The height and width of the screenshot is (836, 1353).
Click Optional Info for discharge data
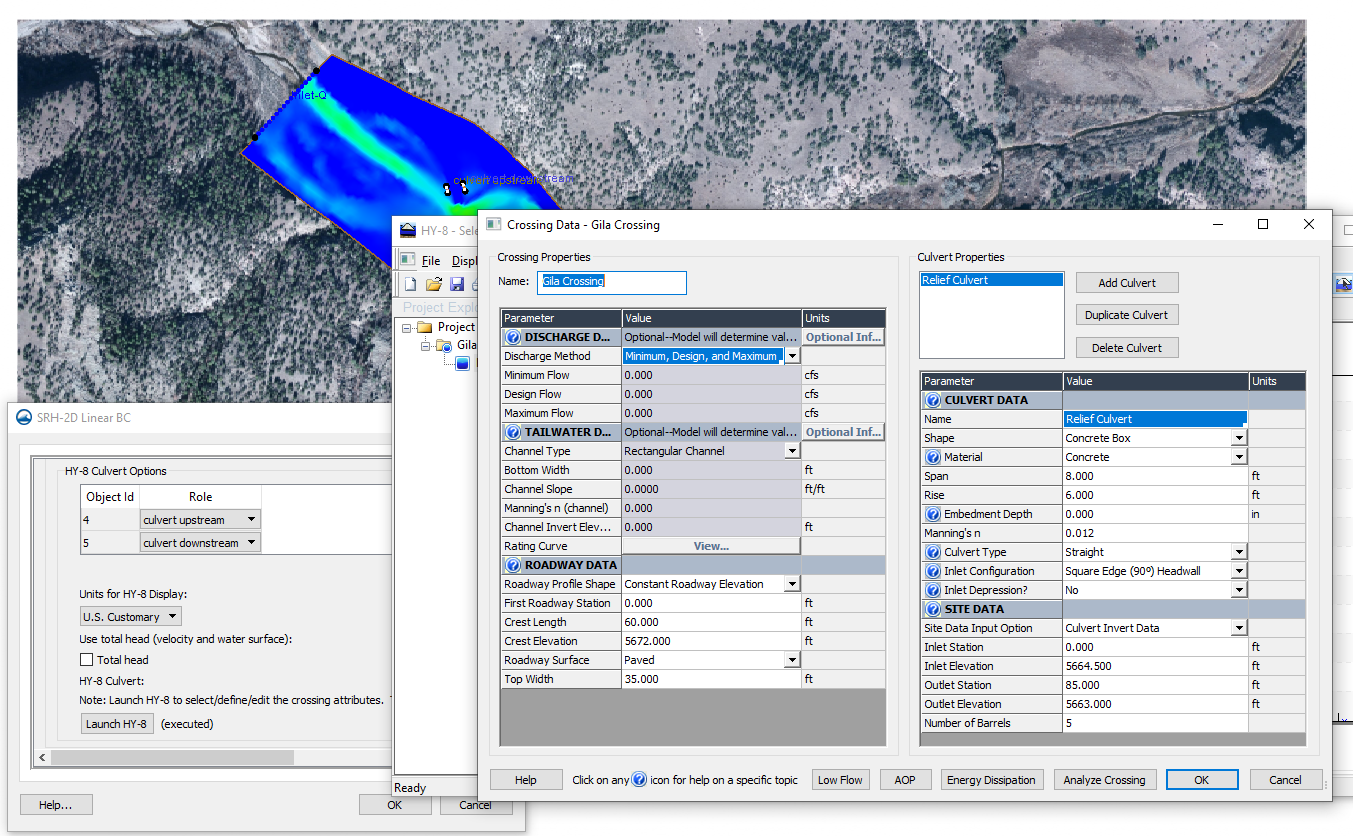click(x=843, y=337)
